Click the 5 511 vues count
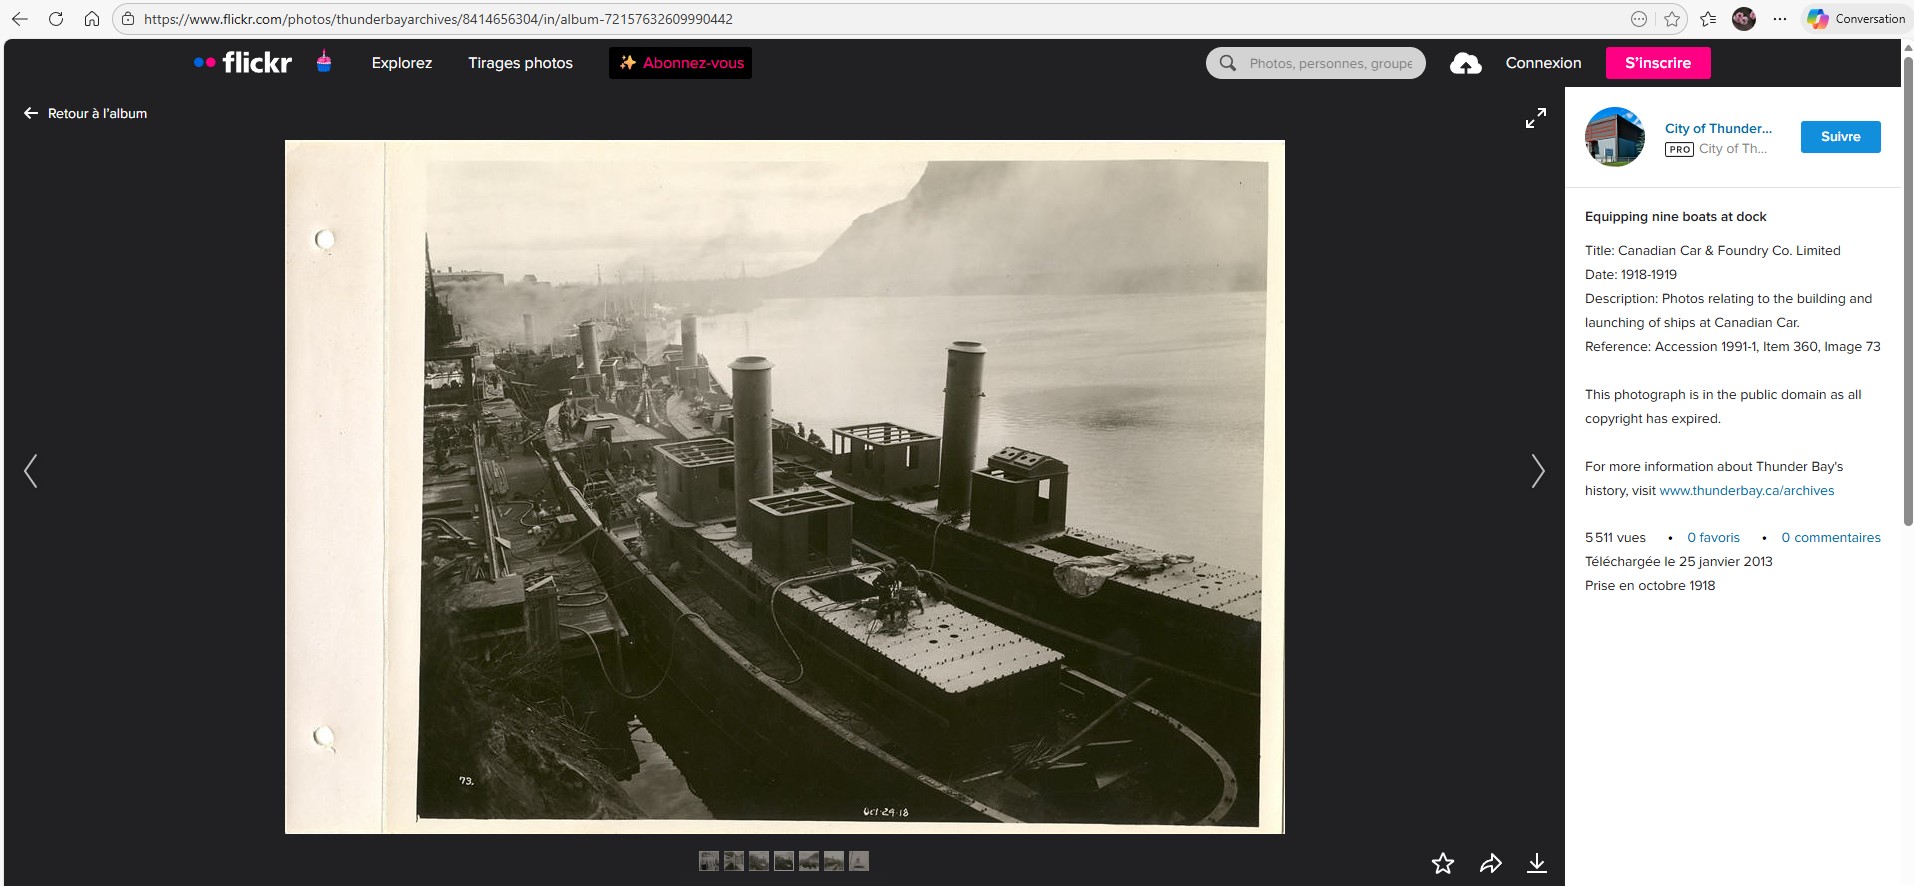 point(1615,538)
